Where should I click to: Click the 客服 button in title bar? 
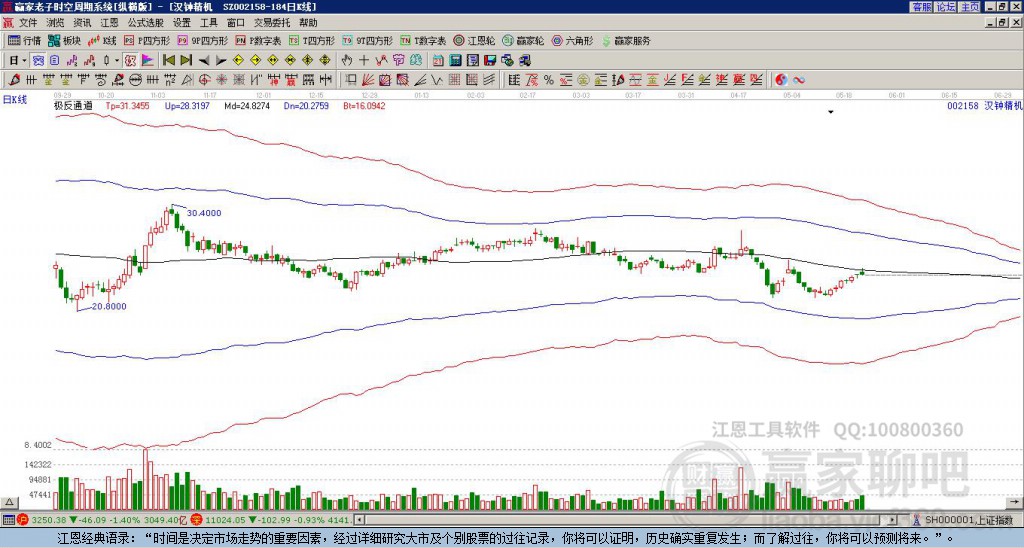pyautogui.click(x=921, y=7)
